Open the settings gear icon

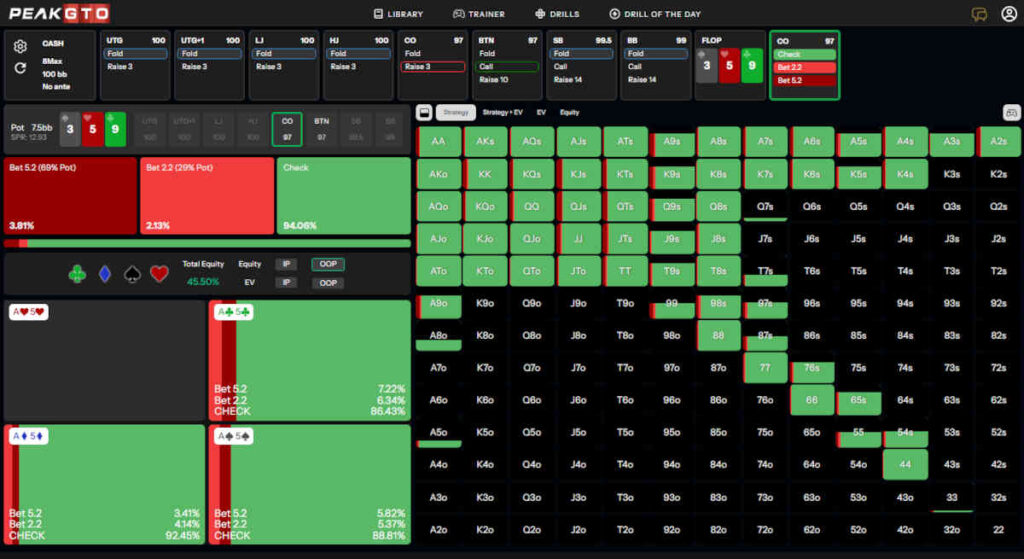pos(20,46)
